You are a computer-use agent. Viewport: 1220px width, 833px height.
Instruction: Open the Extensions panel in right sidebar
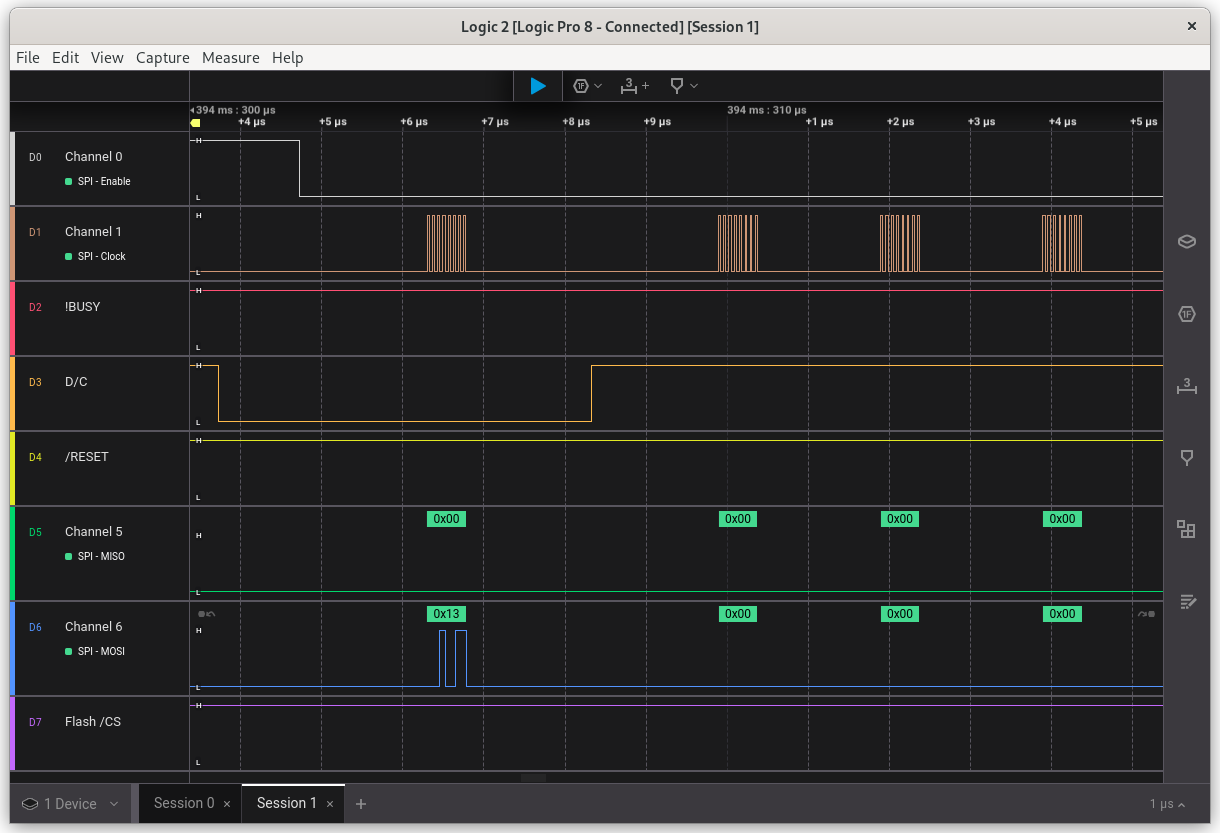1187,529
